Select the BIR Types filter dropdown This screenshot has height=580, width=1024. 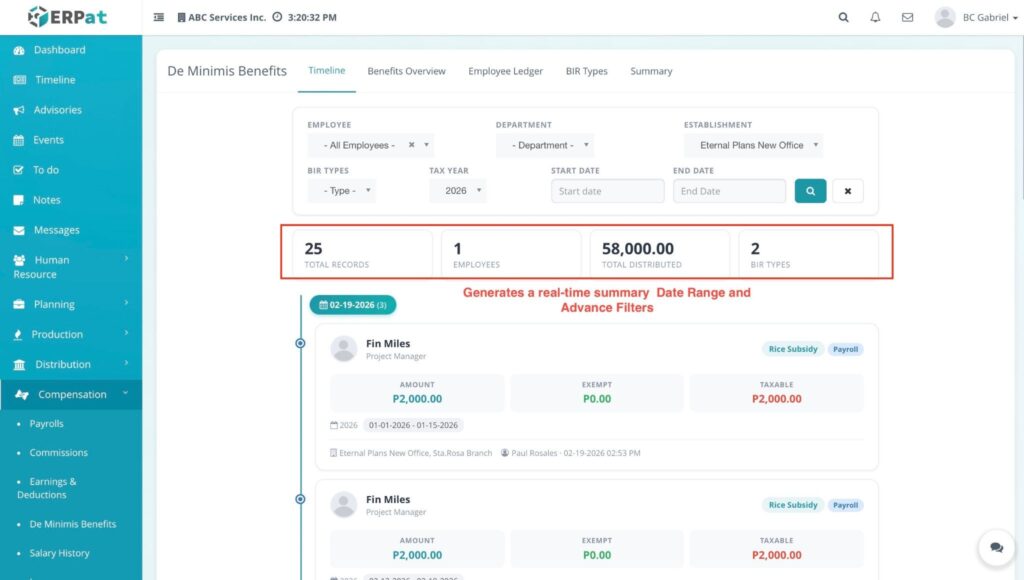click(x=346, y=191)
